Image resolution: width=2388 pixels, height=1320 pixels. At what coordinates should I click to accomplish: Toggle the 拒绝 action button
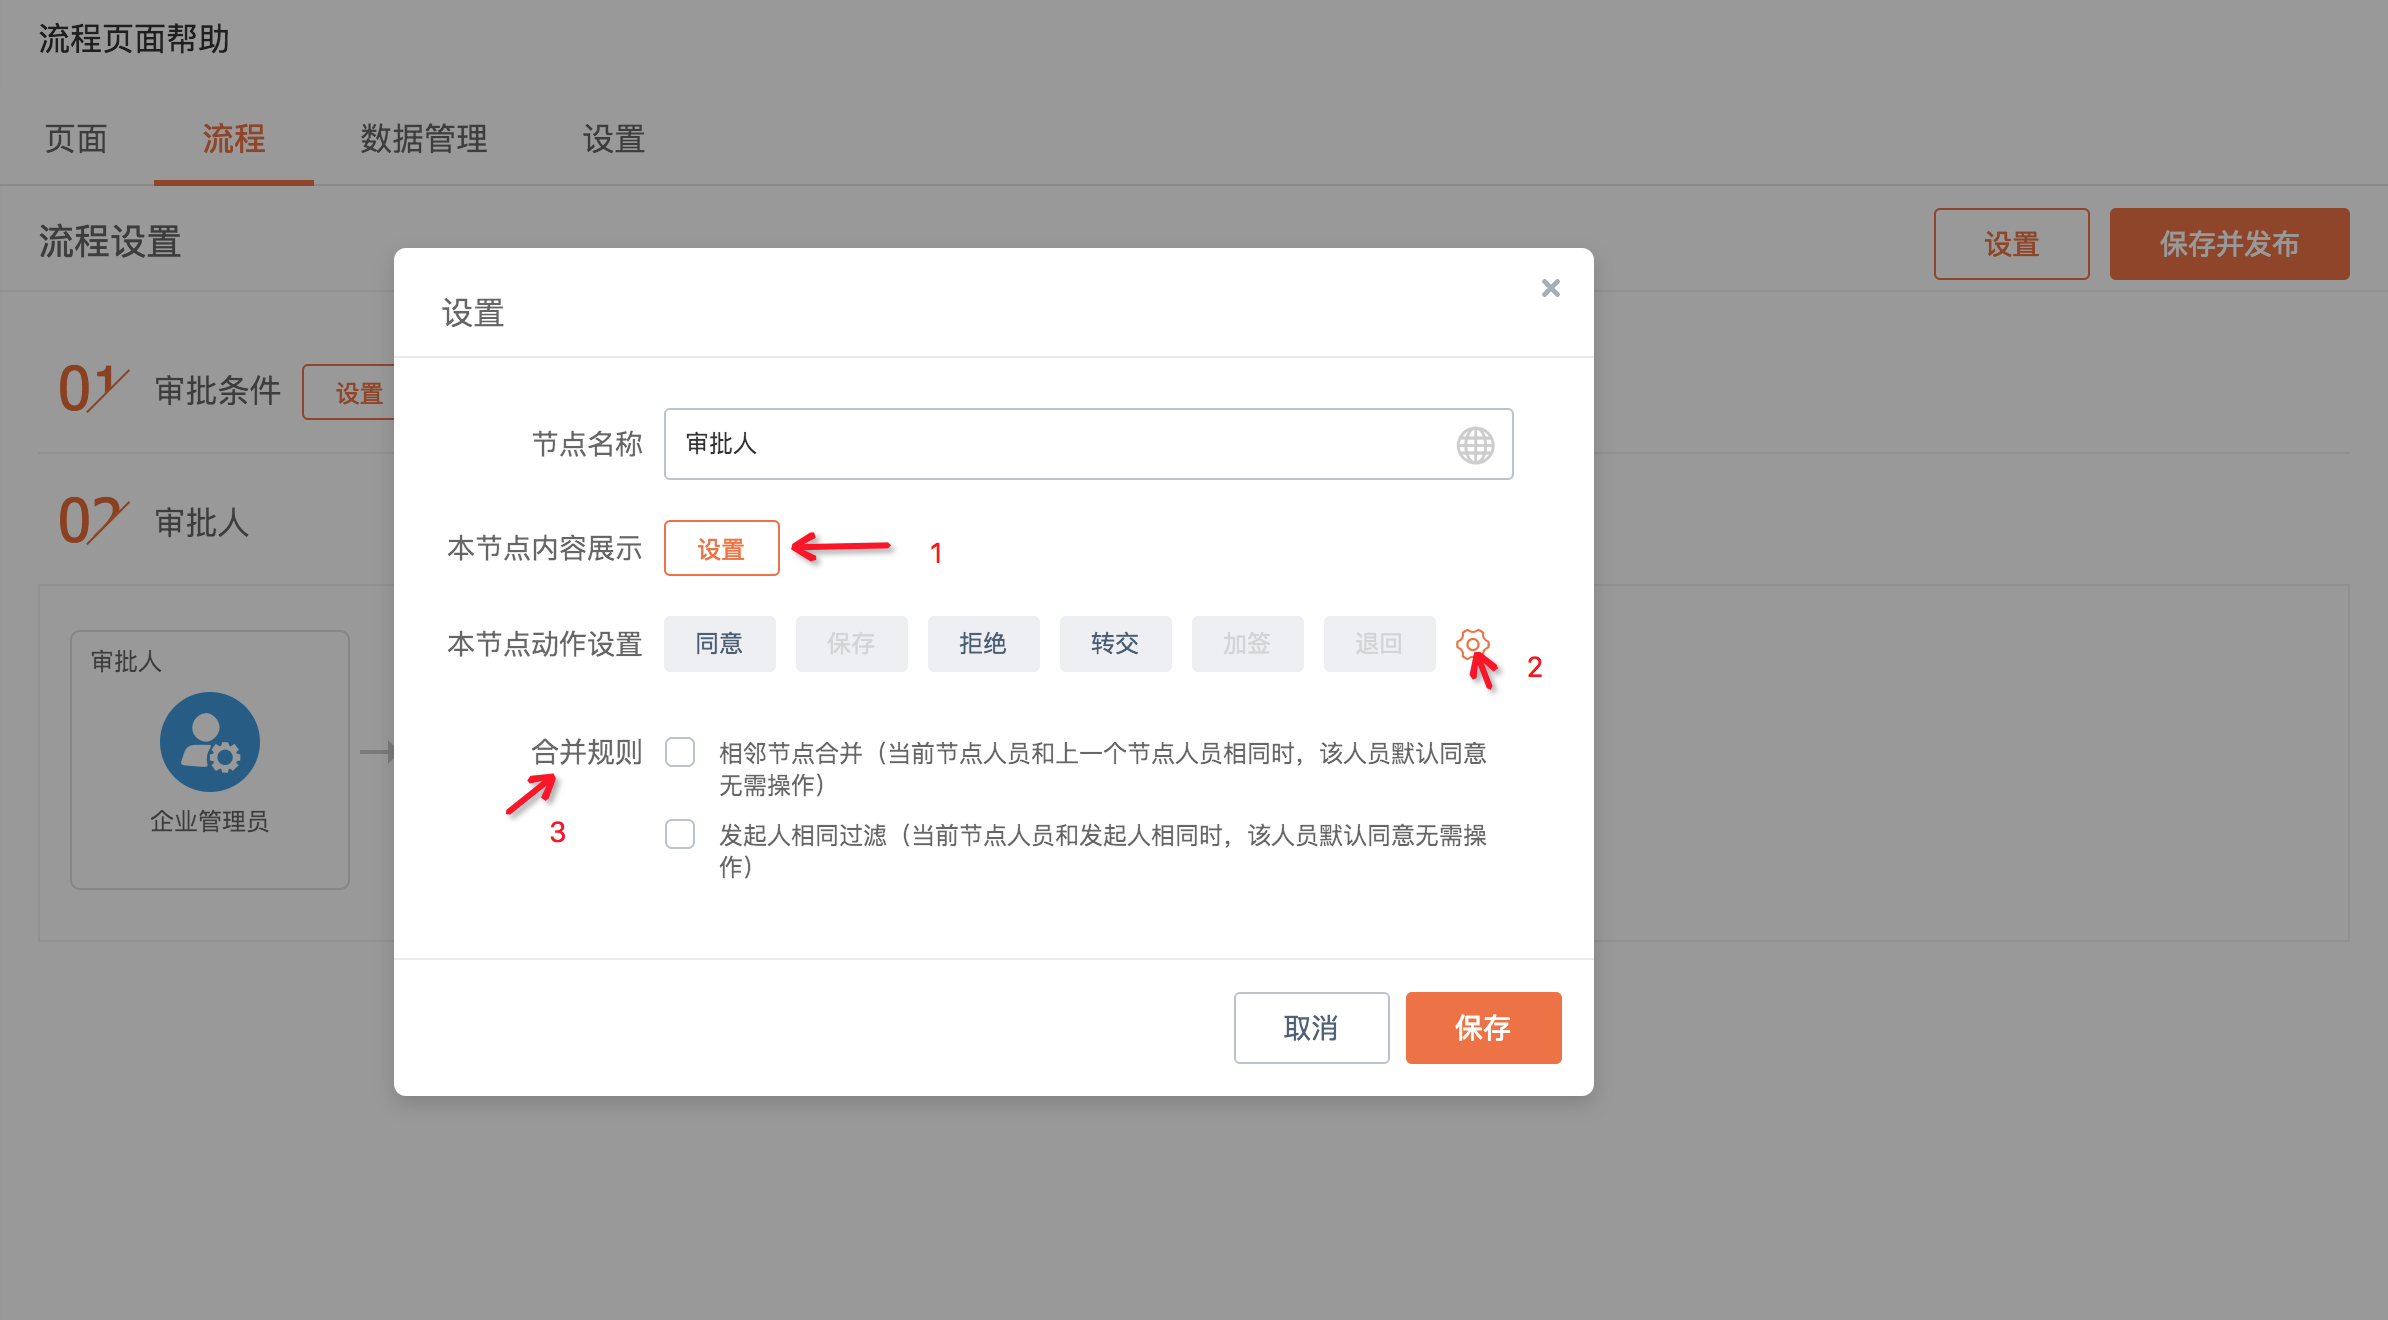click(x=983, y=644)
